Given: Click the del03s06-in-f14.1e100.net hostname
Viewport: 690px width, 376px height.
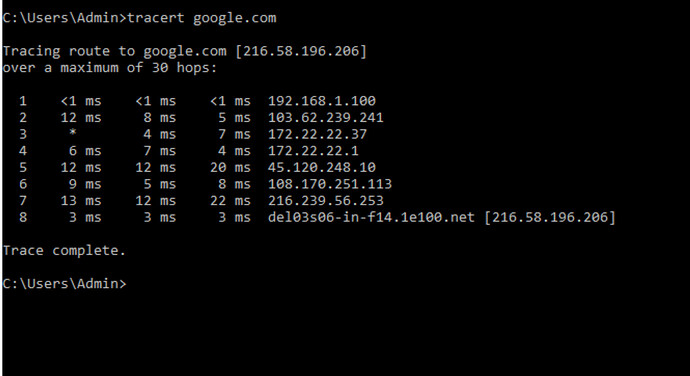Looking at the screenshot, I should coord(371,217).
